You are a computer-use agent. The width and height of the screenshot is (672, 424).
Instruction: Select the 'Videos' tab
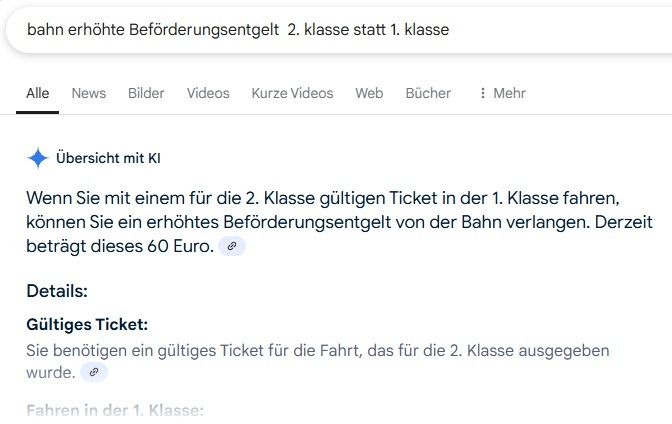pyautogui.click(x=208, y=93)
